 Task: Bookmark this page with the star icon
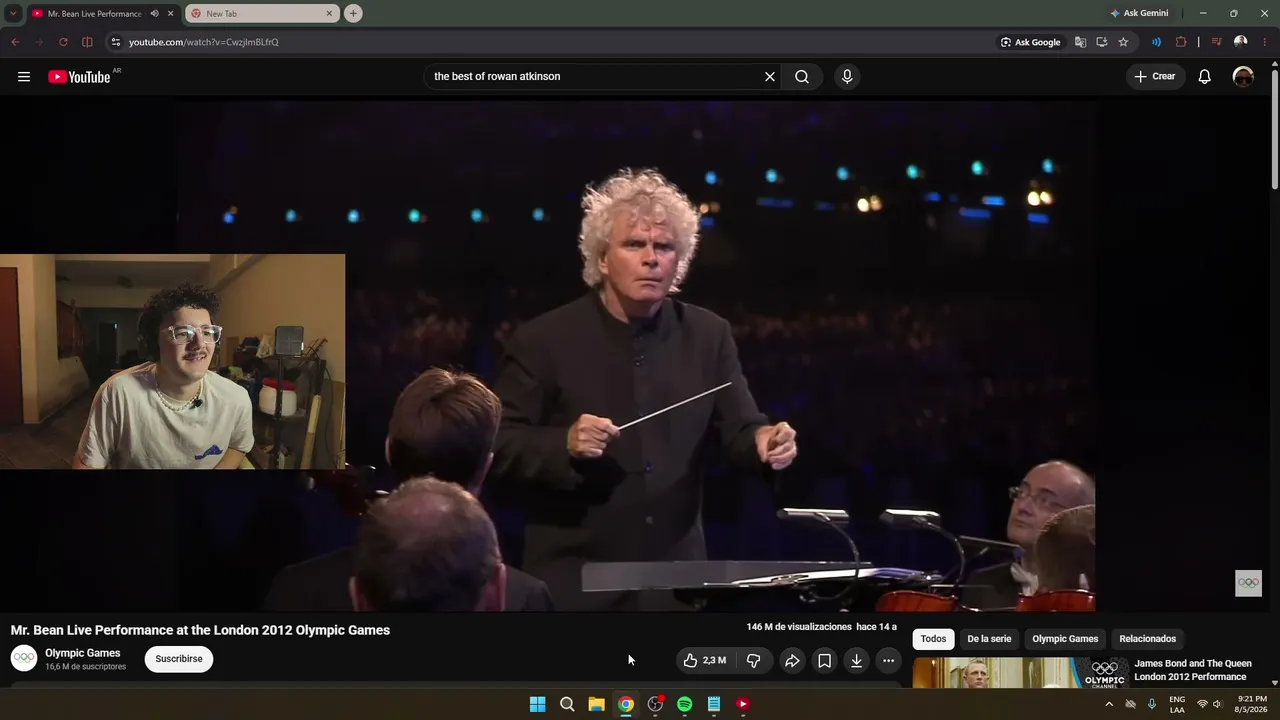pos(1123,42)
